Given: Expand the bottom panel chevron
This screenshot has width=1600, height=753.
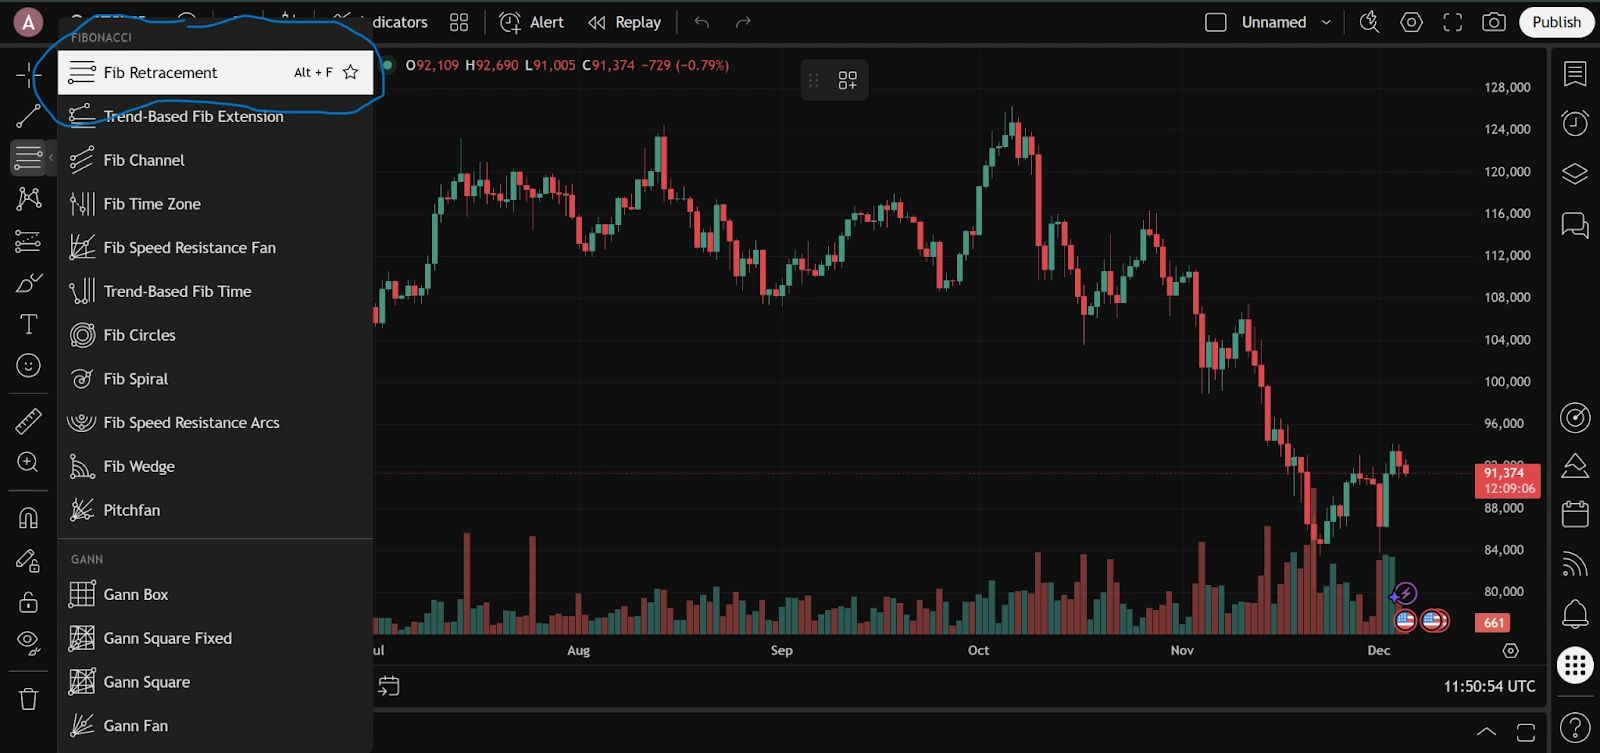Looking at the screenshot, I should 1486,731.
